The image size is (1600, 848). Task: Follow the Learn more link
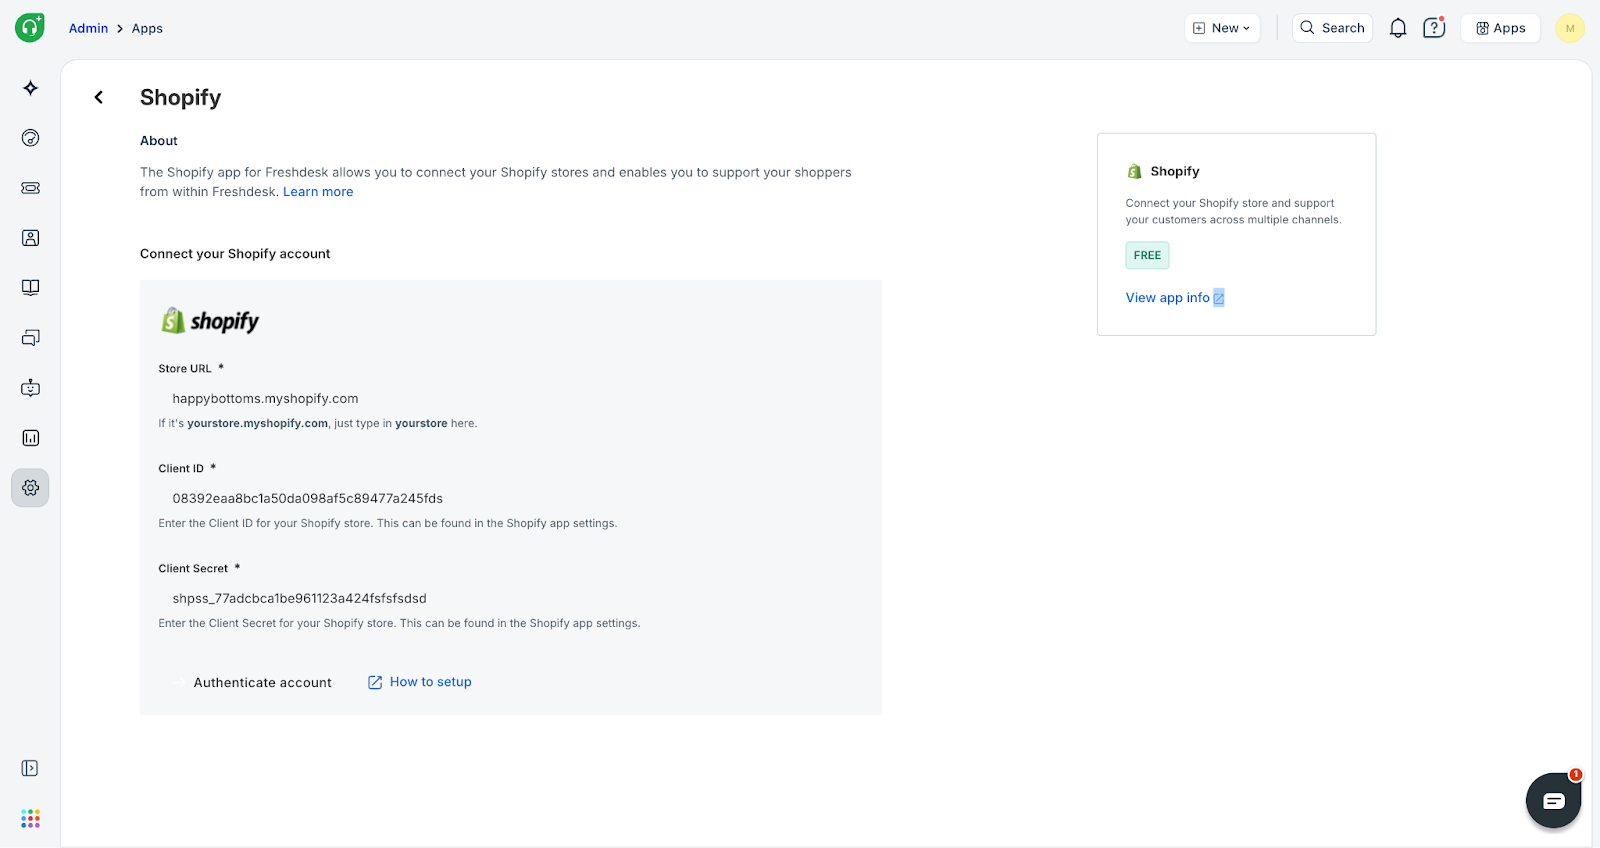click(x=318, y=192)
